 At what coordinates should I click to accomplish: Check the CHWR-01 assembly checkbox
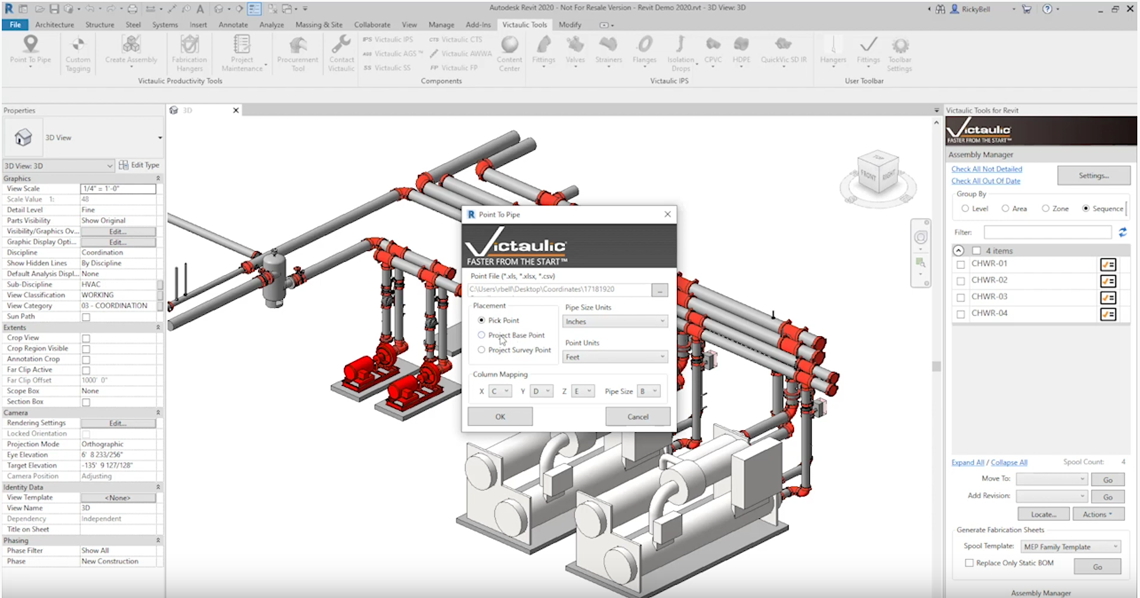pos(961,264)
